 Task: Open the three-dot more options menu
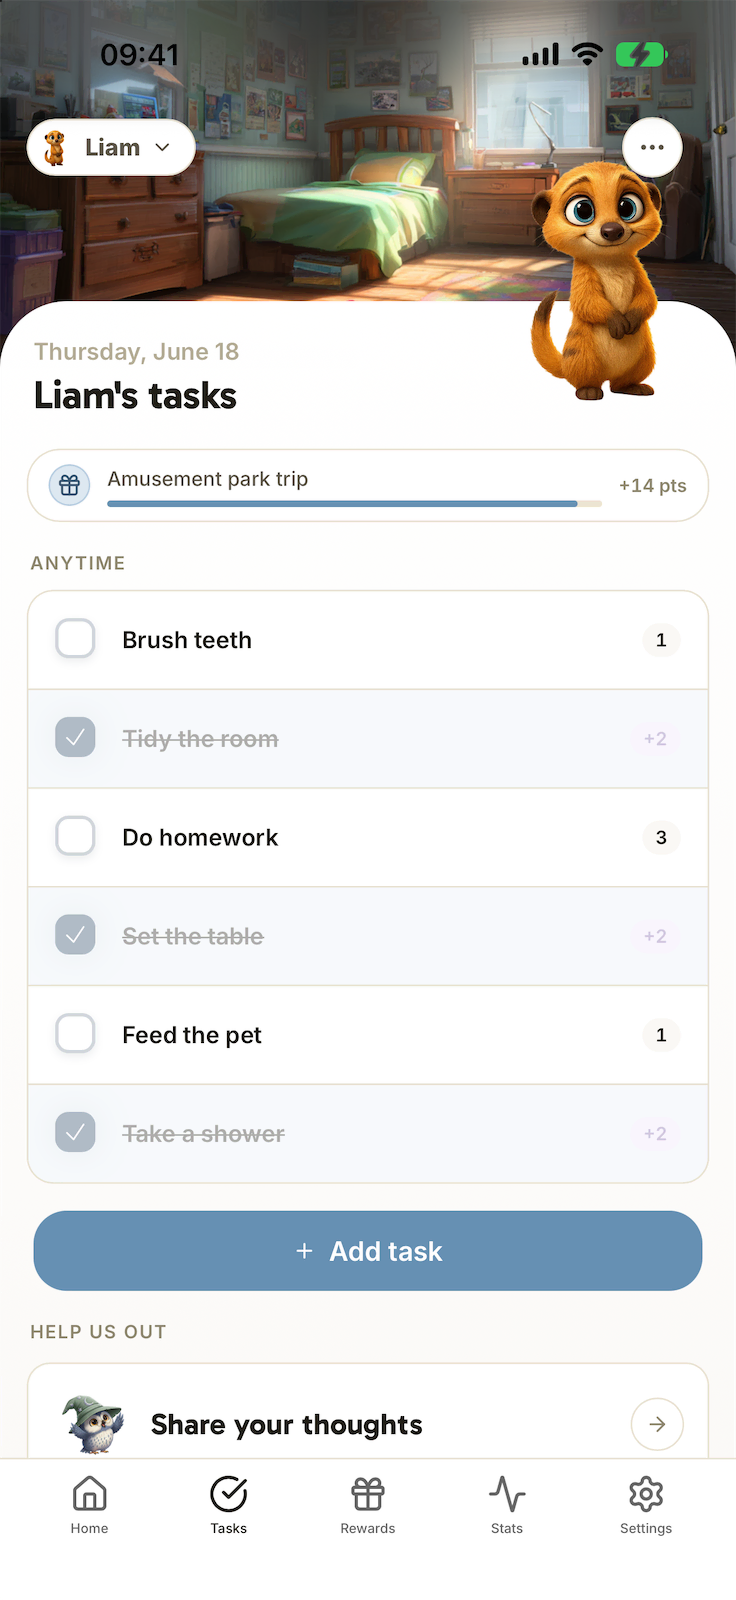[652, 147]
